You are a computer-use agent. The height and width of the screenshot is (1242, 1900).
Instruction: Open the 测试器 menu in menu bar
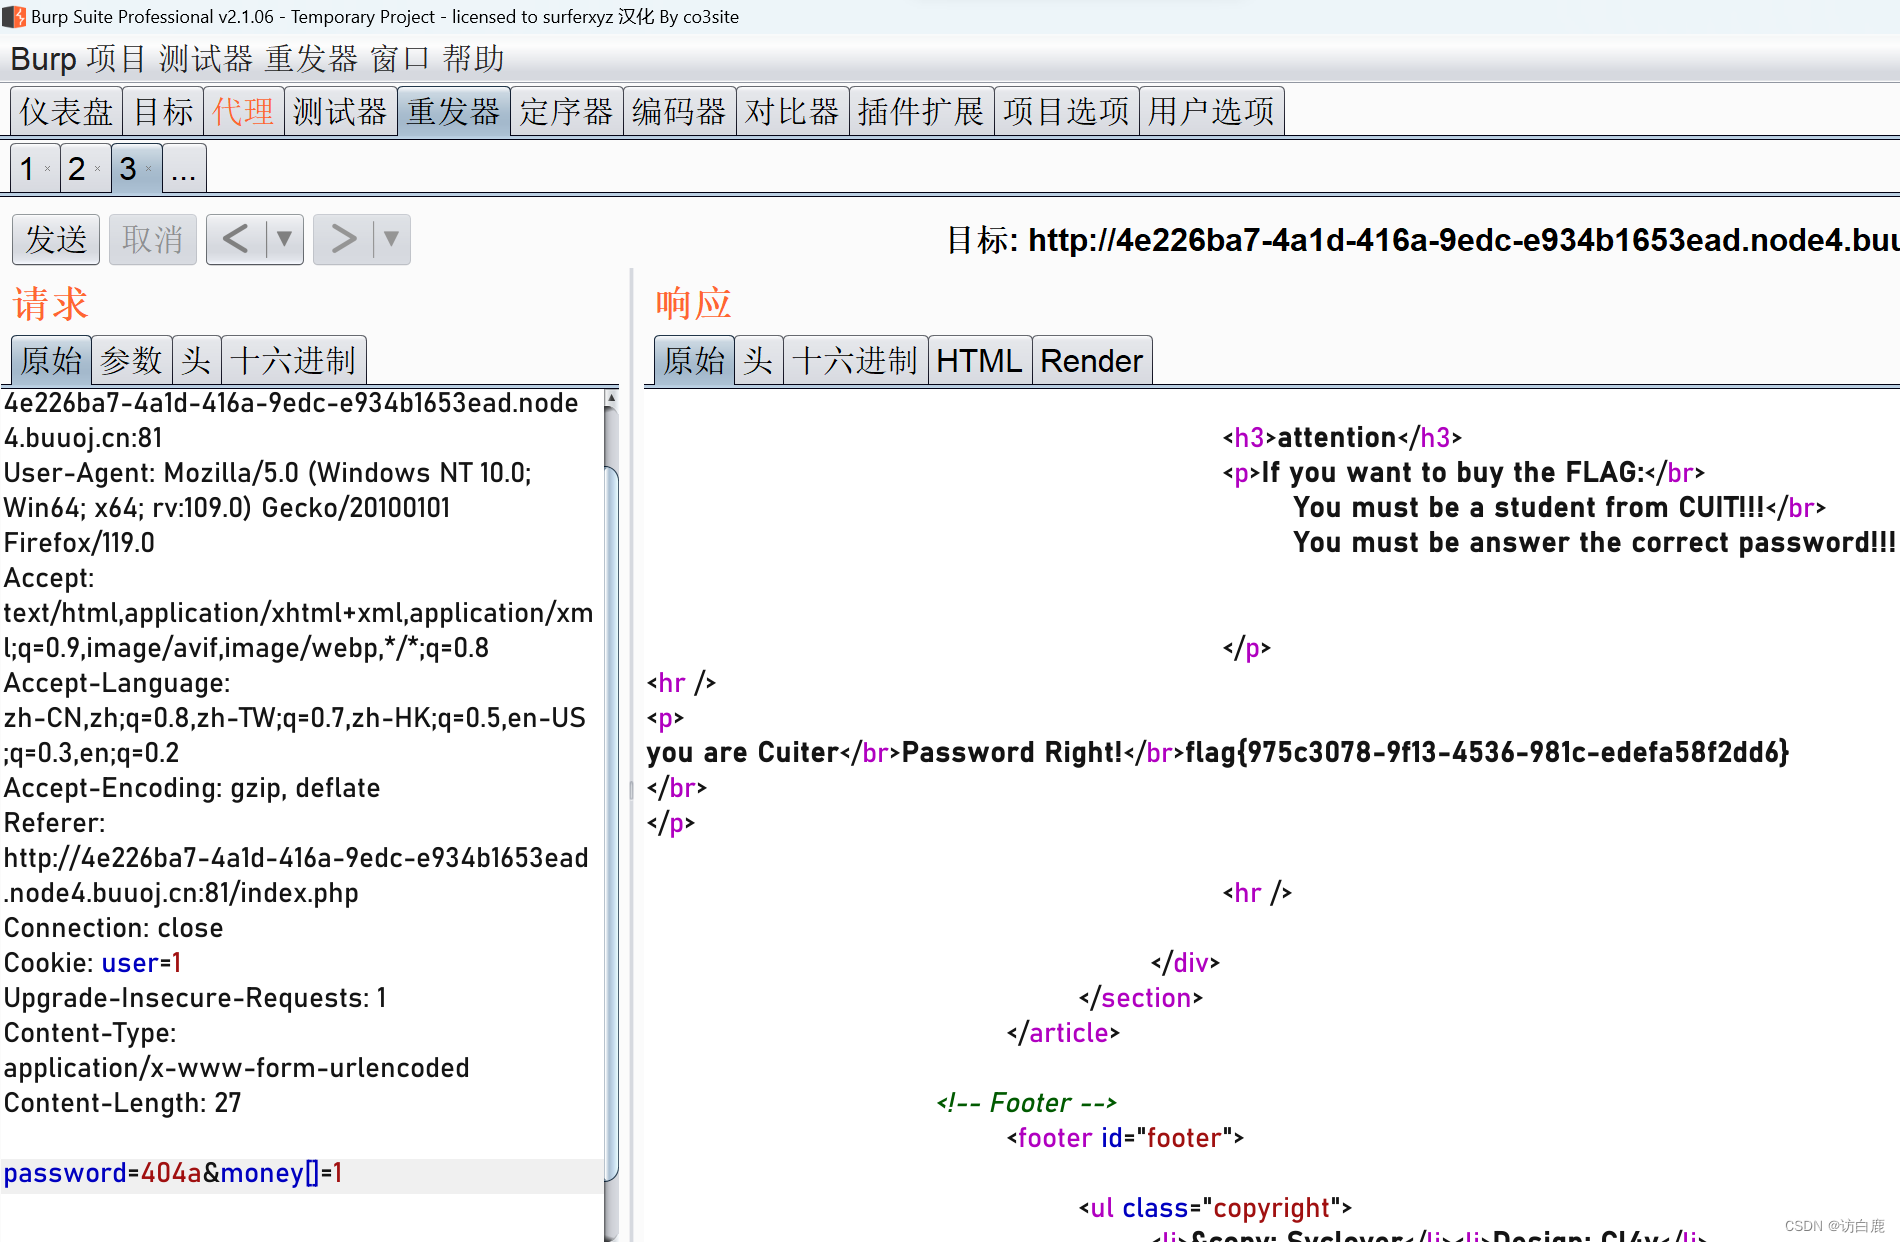(x=206, y=59)
